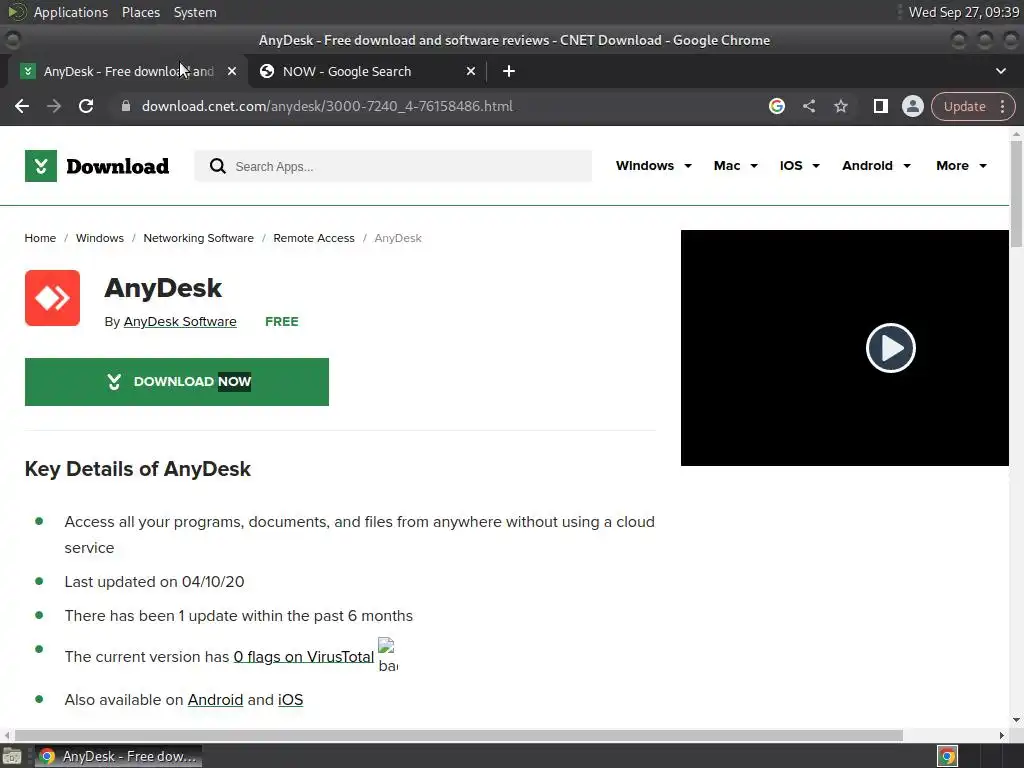
Task: Click the 'Last updated on 04/10/20' text
Action: coord(154,582)
